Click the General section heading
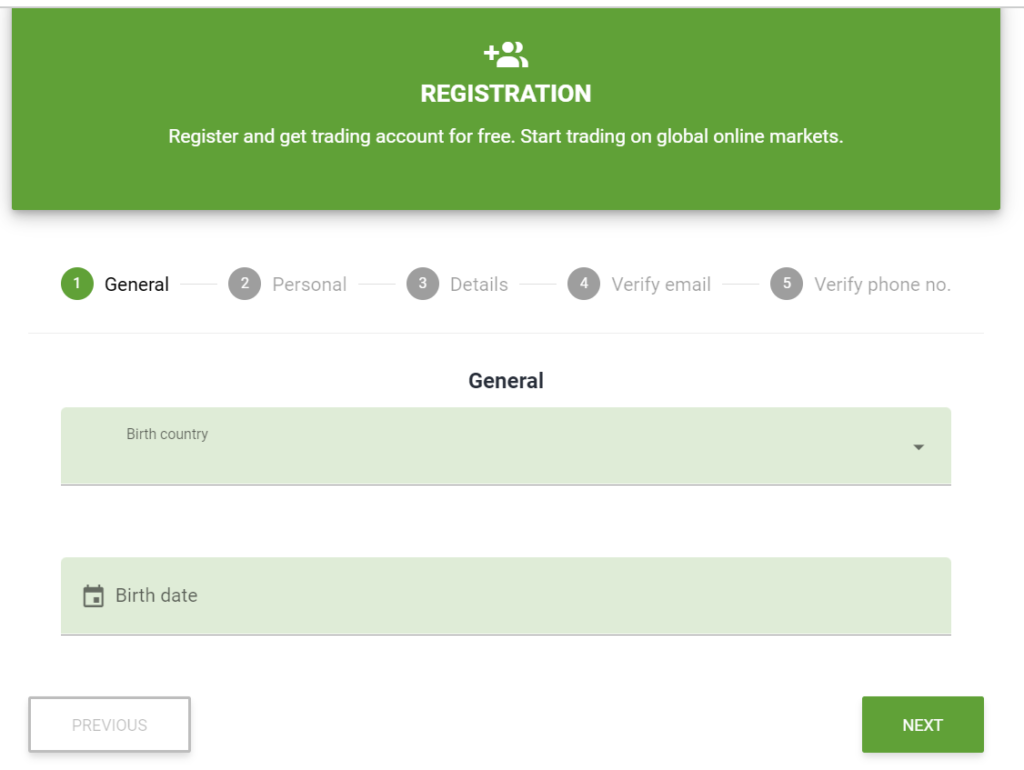Image resolution: width=1024 pixels, height=770 pixels. pyautogui.click(x=506, y=380)
